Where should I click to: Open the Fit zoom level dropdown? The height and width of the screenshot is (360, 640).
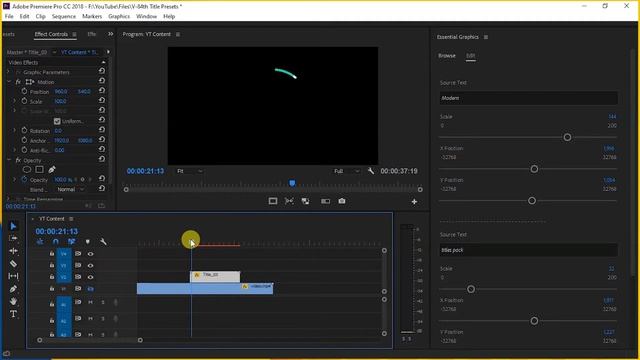(x=189, y=171)
